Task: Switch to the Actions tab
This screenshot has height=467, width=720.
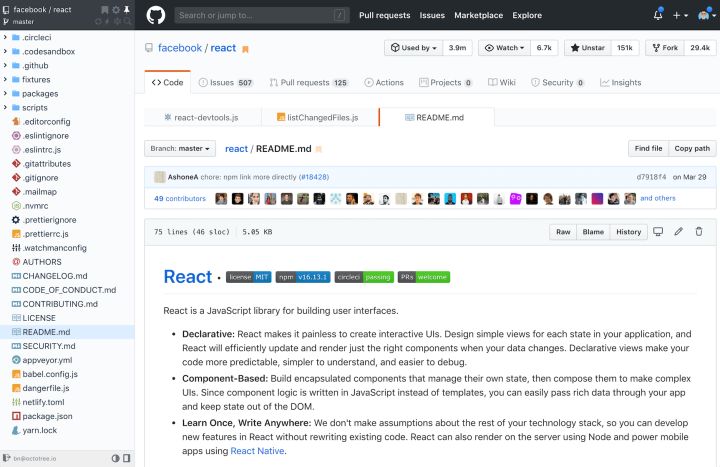Action: 384,83
